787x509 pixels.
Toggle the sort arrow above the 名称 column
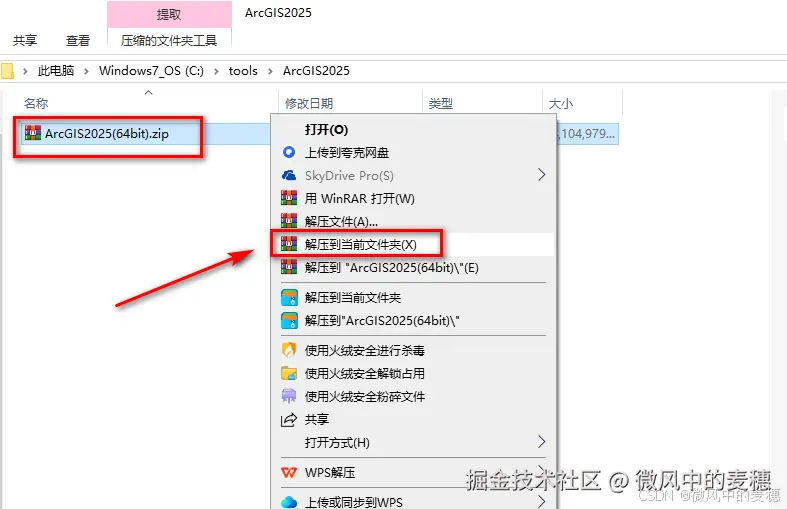pos(148,92)
